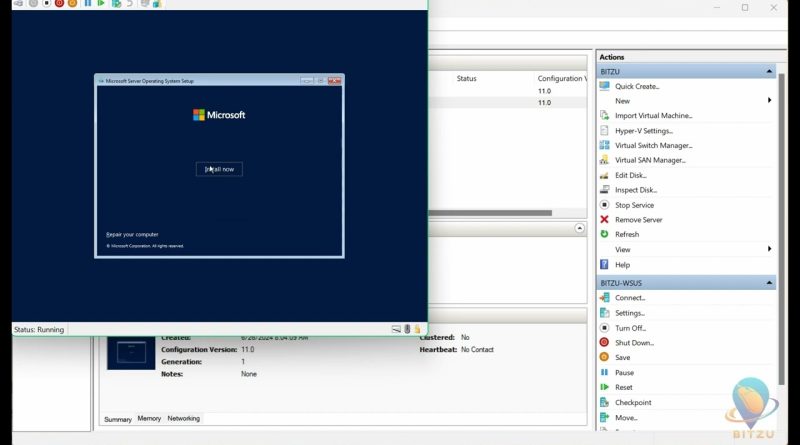
Task: Click the horizontal scrollbar in VM list
Action: point(490,213)
